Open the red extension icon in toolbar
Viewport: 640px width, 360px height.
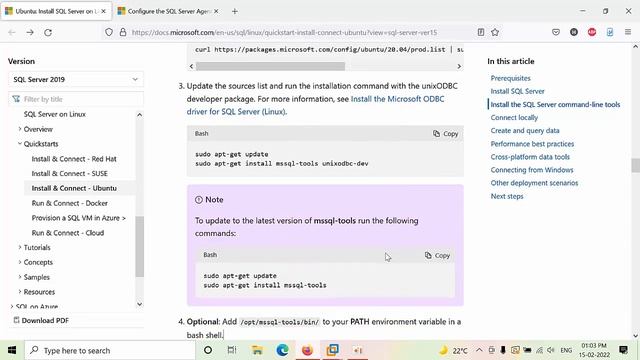pyautogui.click(x=591, y=32)
